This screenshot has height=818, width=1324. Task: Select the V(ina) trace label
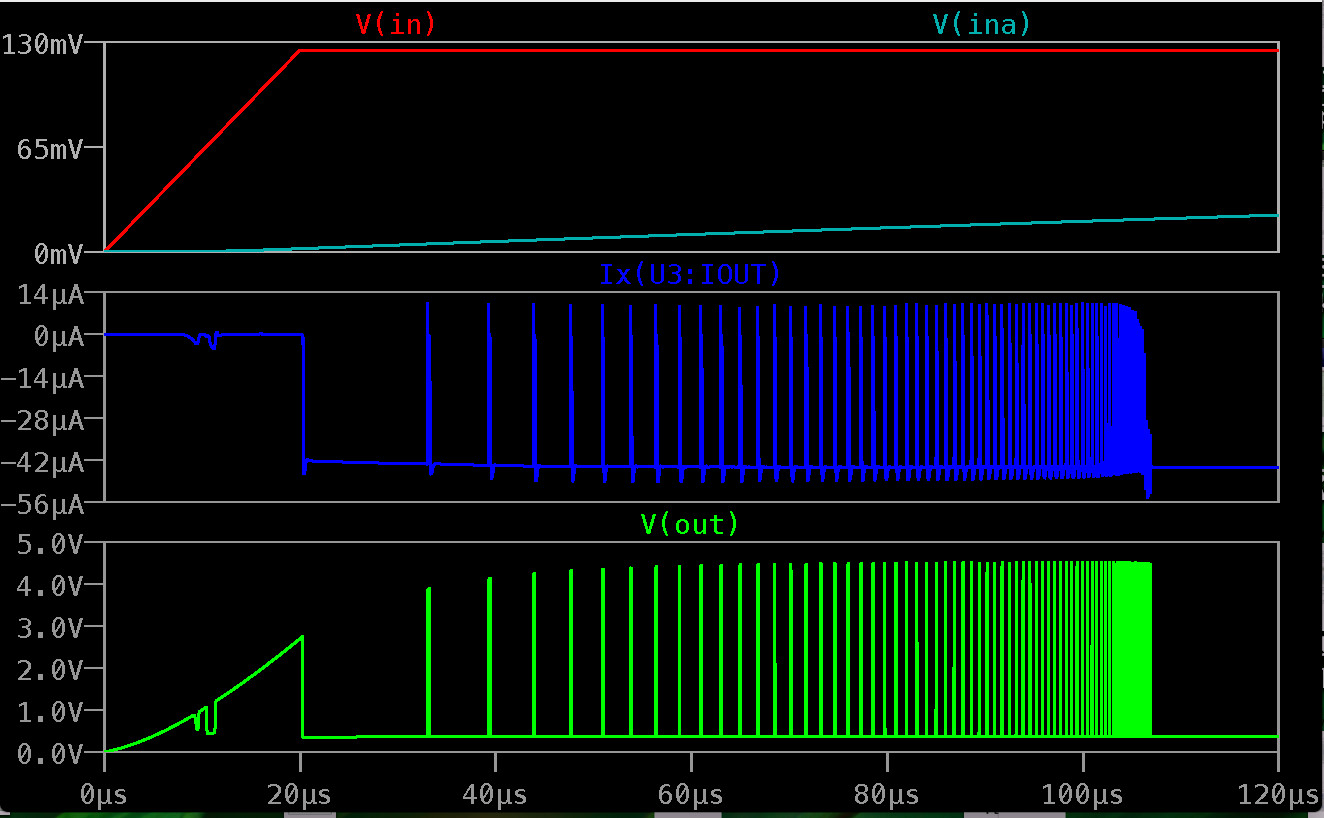[x=981, y=24]
